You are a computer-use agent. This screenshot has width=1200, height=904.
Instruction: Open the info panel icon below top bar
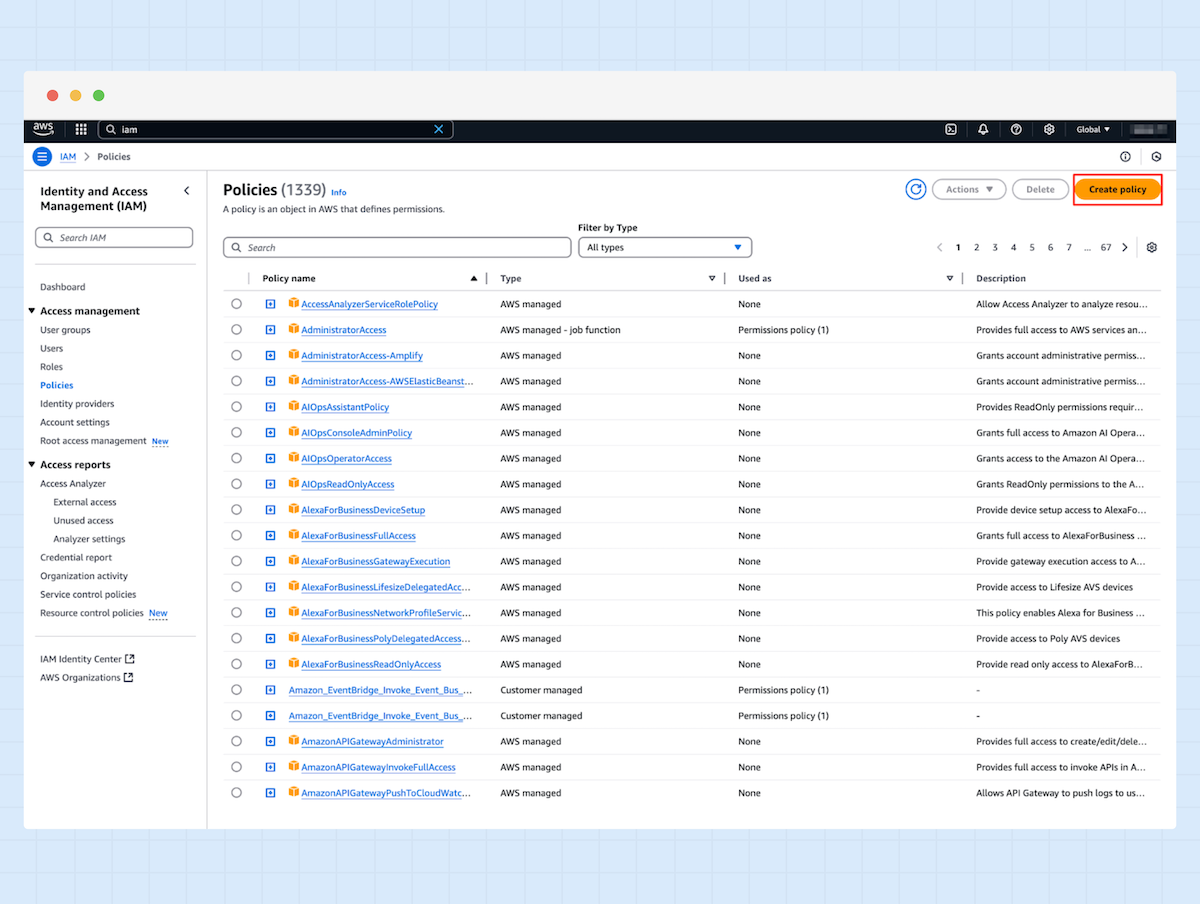pyautogui.click(x=1125, y=157)
